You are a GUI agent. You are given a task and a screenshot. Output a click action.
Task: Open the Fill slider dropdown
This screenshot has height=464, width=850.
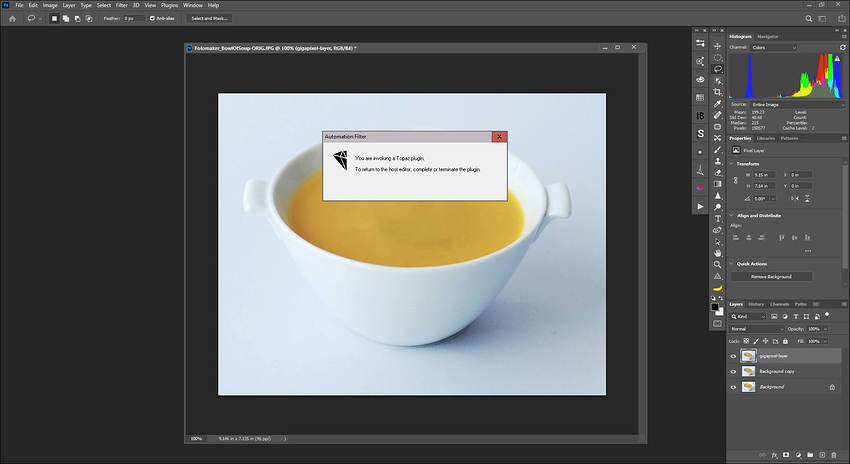pos(826,341)
